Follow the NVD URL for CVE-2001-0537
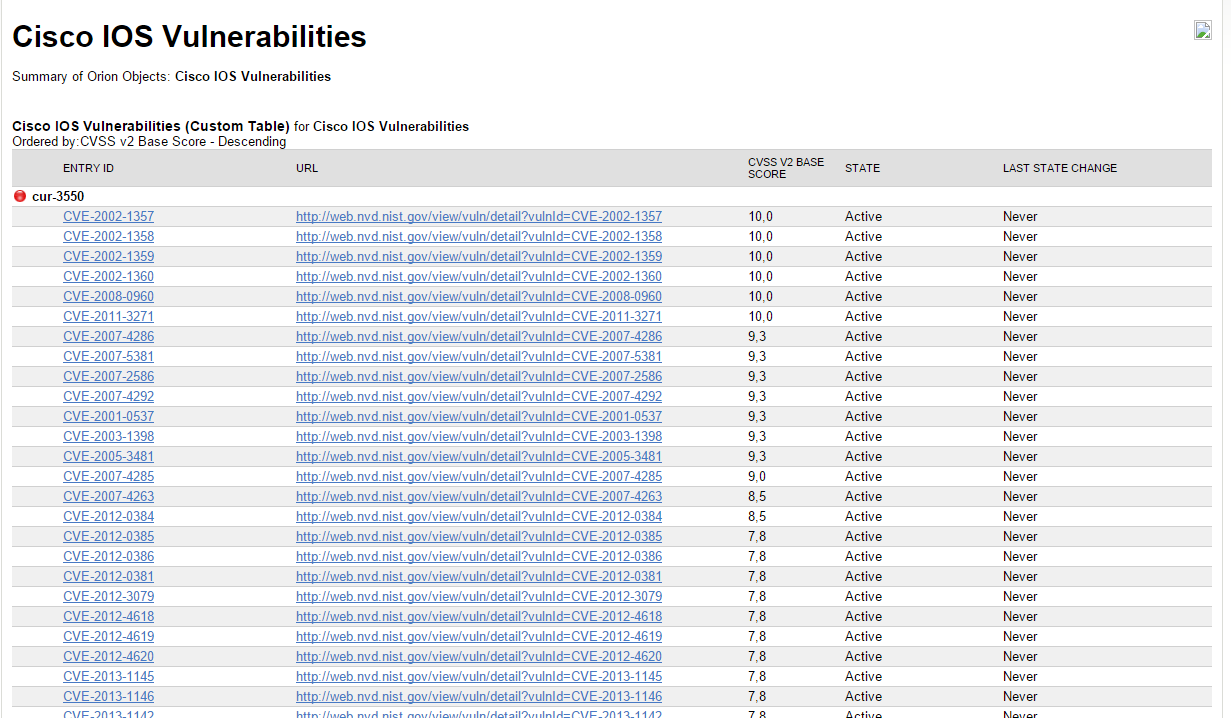 [x=479, y=416]
